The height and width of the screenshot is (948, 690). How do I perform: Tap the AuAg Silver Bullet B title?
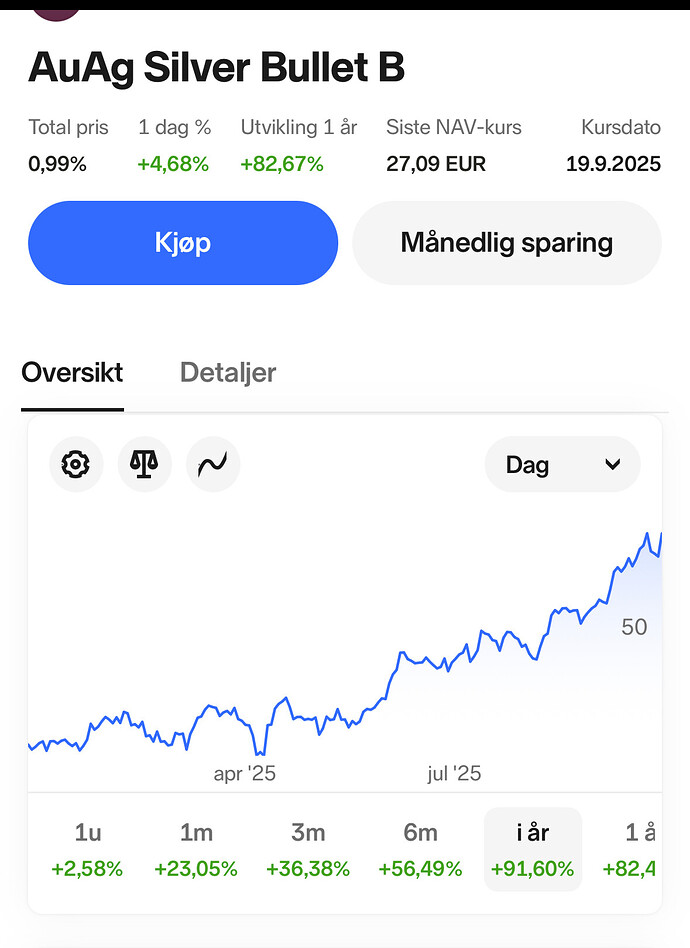point(216,67)
